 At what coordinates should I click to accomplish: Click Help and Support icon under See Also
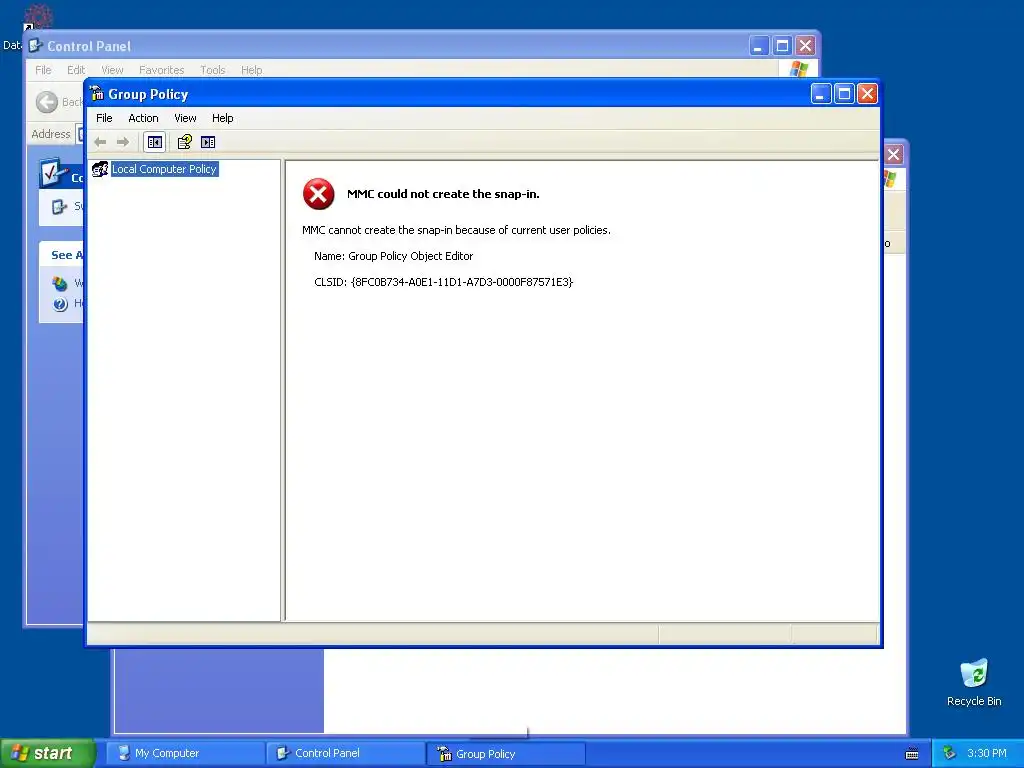coord(60,304)
